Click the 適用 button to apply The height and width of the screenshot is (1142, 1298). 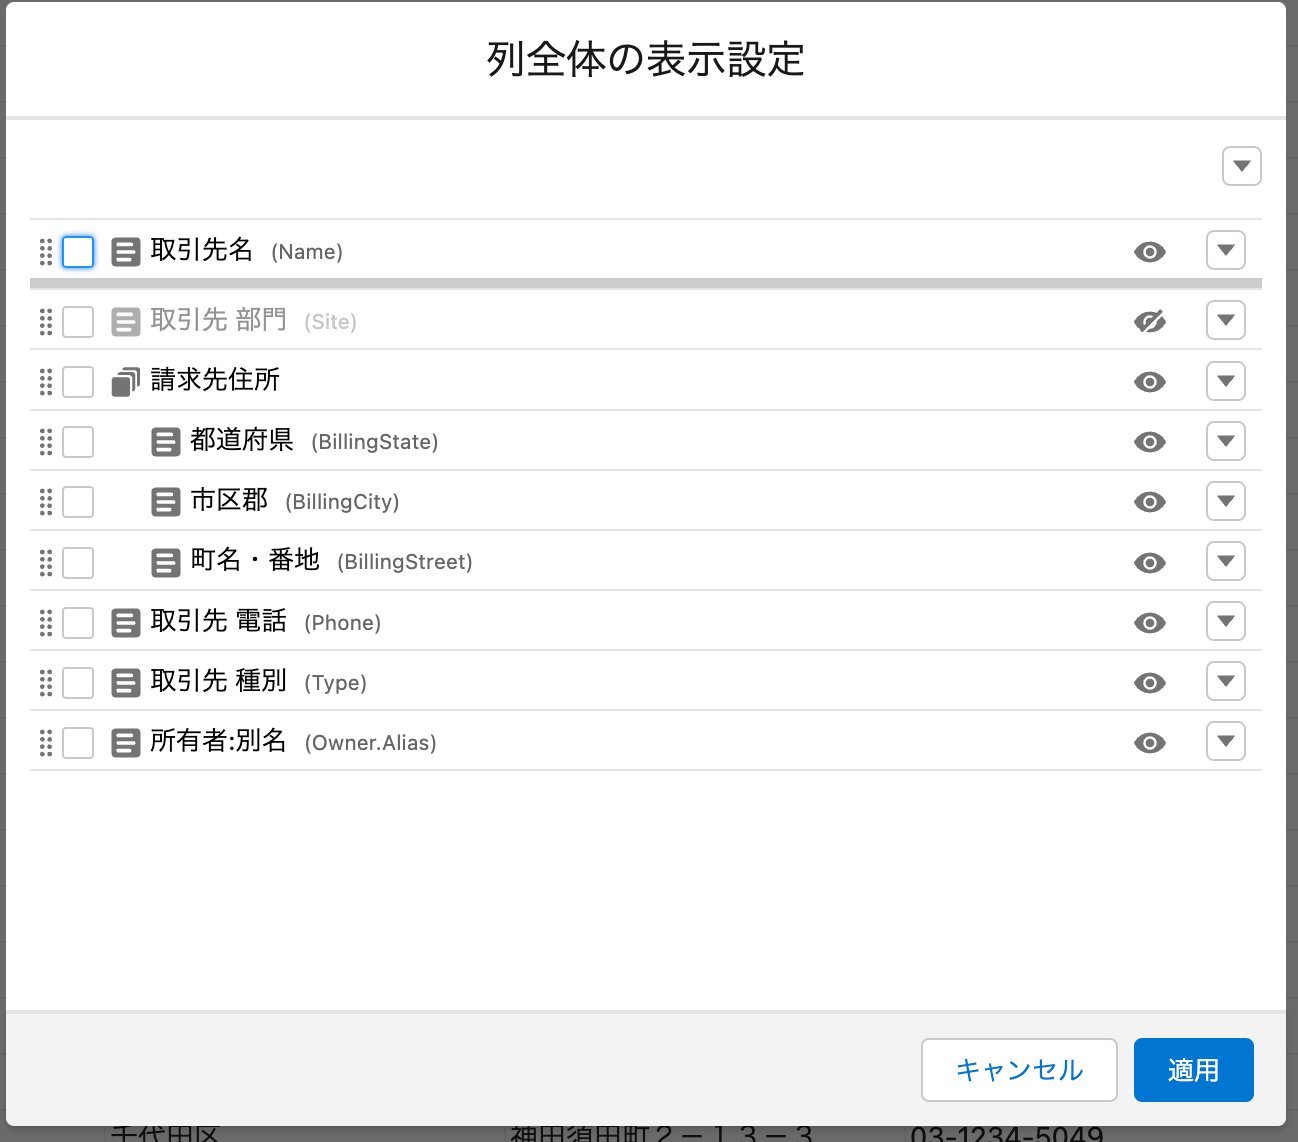(x=1193, y=1070)
